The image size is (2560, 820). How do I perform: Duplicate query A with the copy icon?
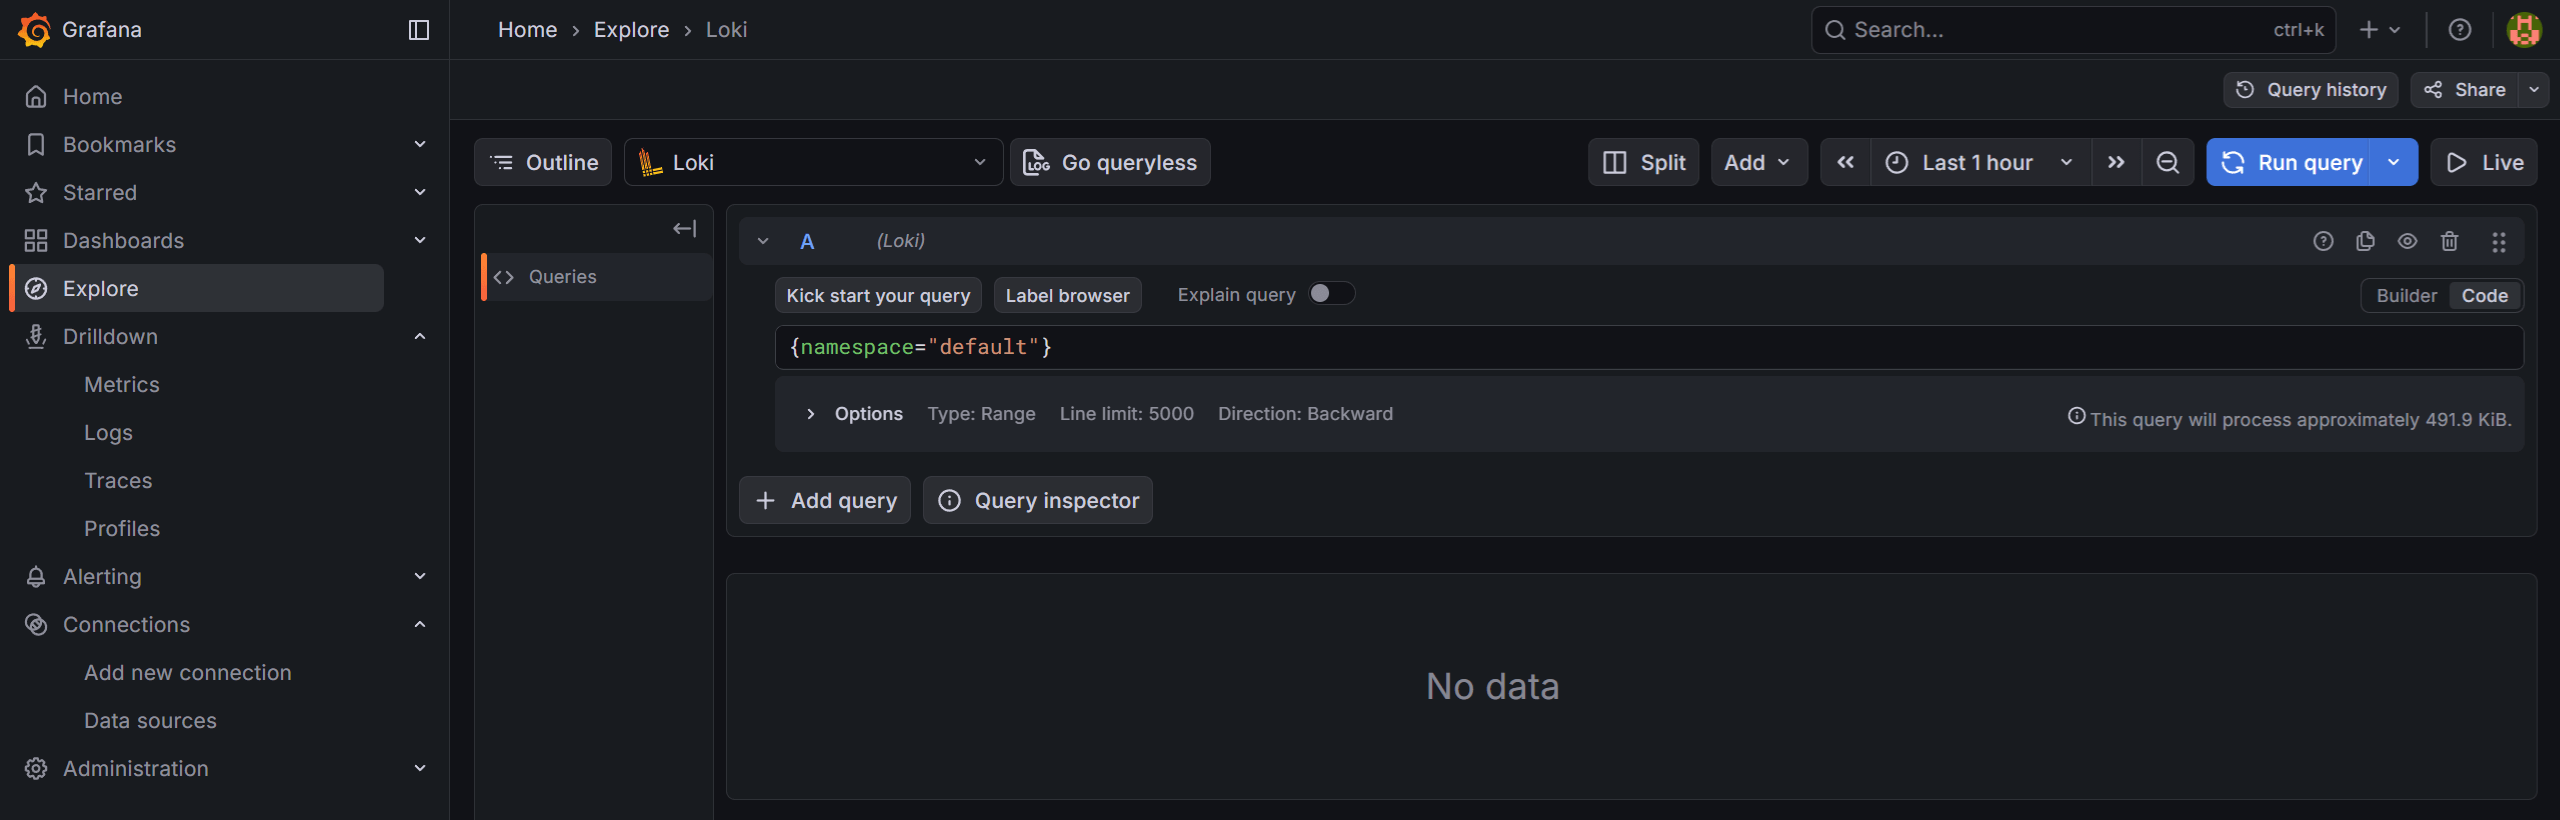tap(2365, 241)
